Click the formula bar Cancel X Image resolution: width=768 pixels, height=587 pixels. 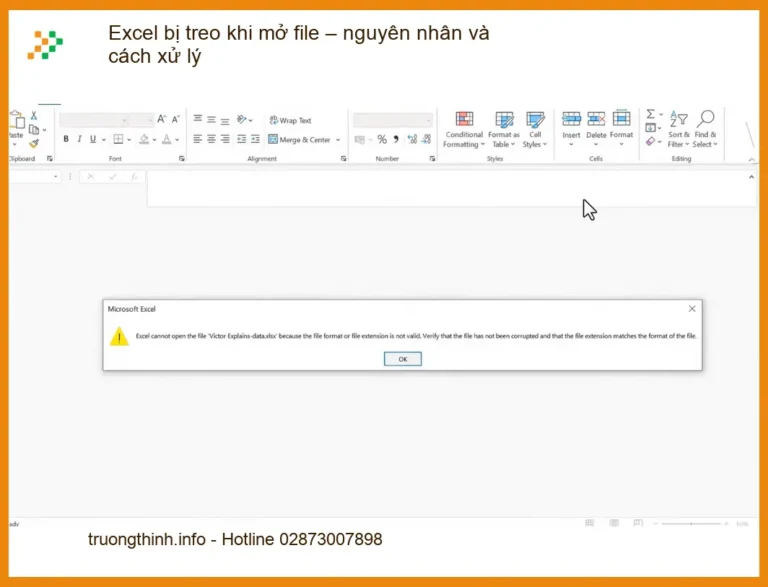pos(91,176)
